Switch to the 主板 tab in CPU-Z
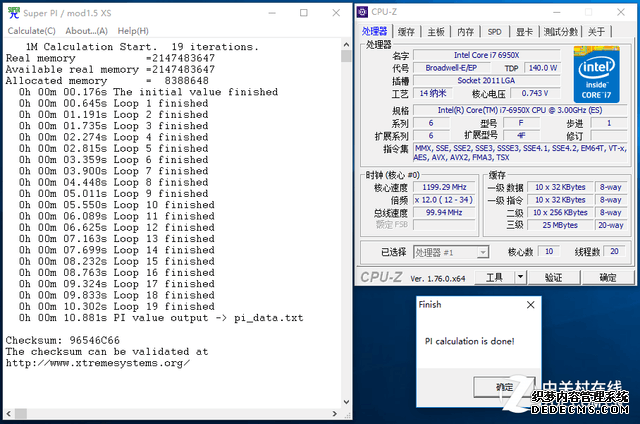 (x=436, y=32)
